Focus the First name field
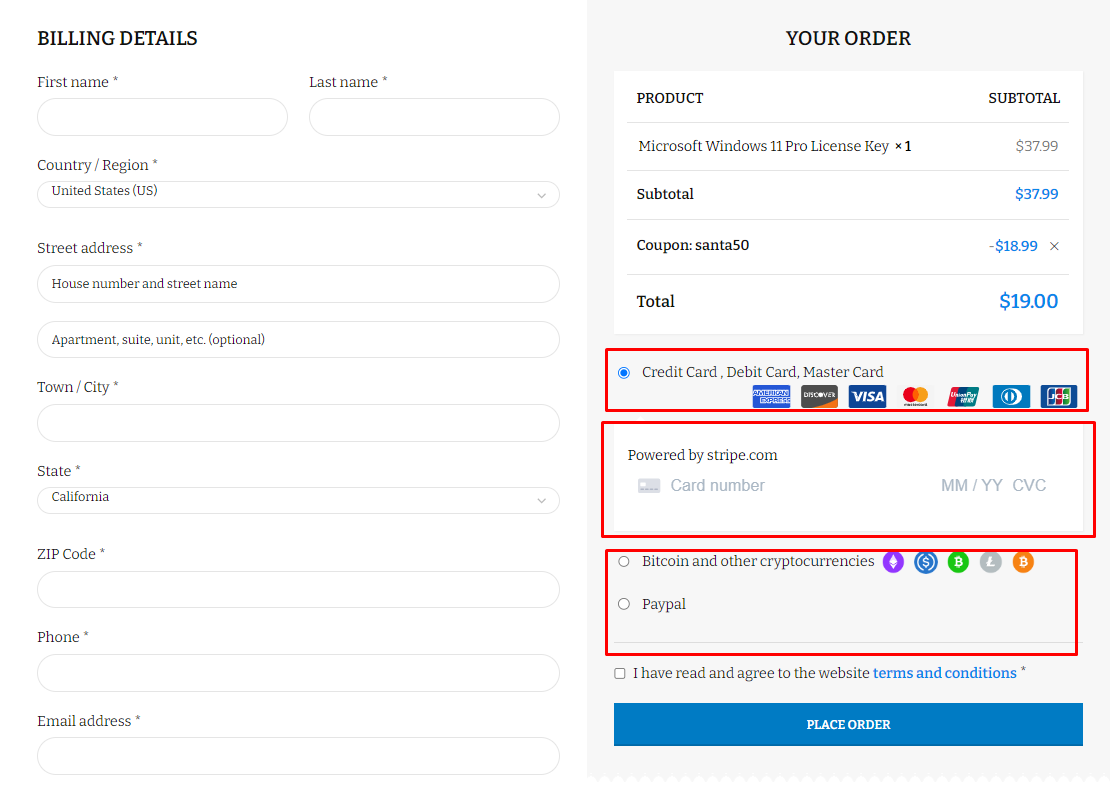This screenshot has height=796, width=1114. 162,117
